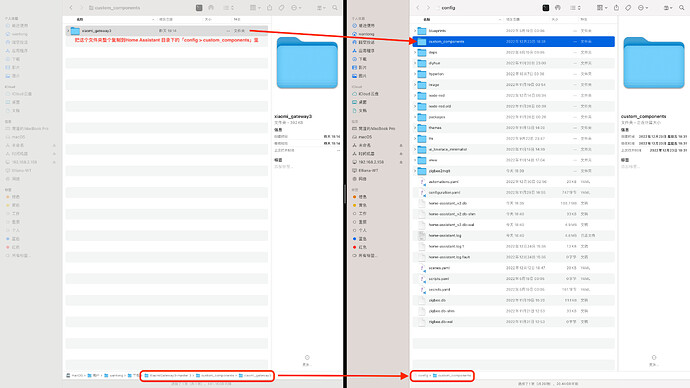The image size is (690, 388).
Task: Select the node-red.old folder
Action: click(x=514, y=106)
